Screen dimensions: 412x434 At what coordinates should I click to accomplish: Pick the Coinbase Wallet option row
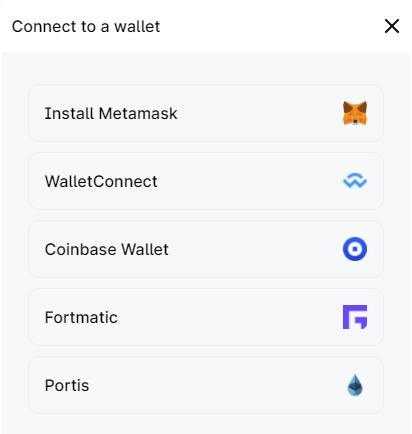[x=206, y=249]
